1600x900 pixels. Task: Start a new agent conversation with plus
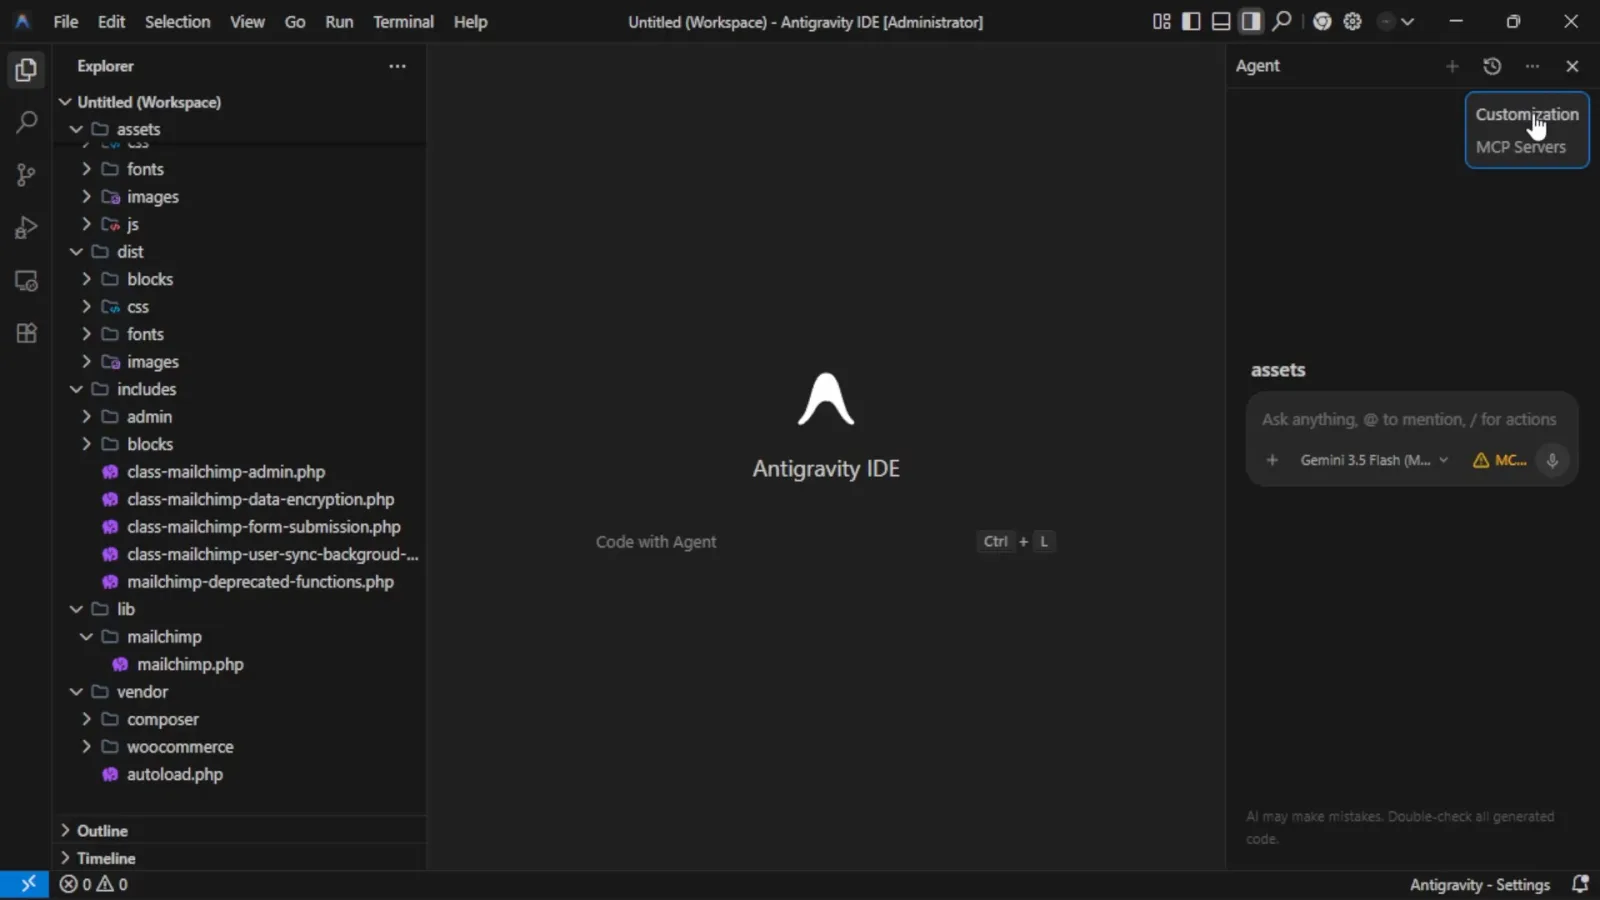(x=1452, y=66)
